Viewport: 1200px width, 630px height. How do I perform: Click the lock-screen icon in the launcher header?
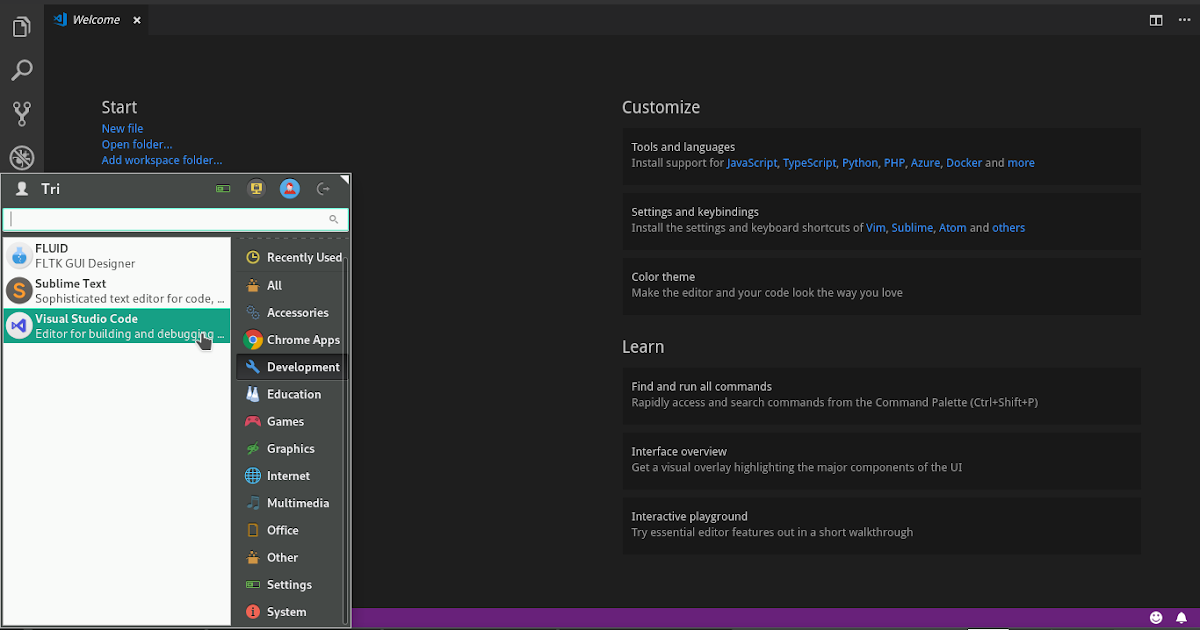[x=256, y=188]
